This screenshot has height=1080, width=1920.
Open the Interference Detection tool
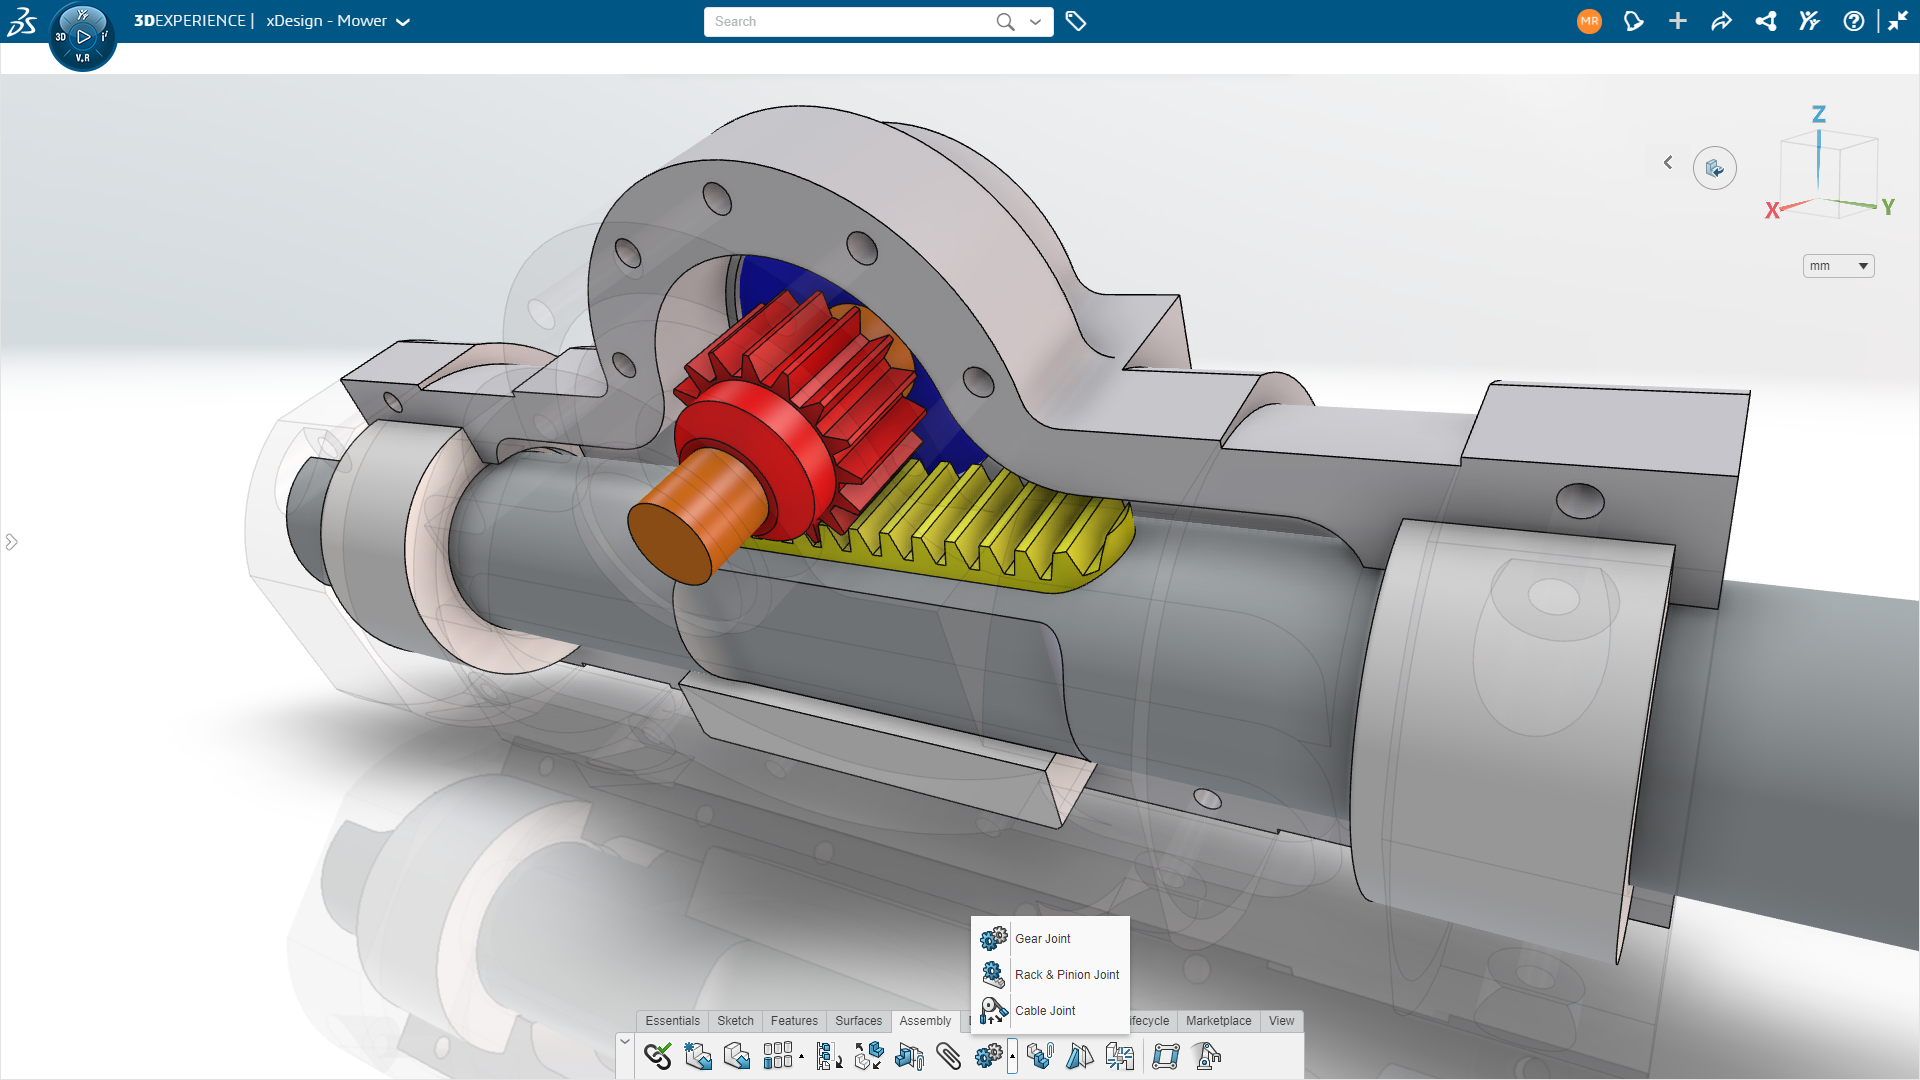point(1120,1056)
